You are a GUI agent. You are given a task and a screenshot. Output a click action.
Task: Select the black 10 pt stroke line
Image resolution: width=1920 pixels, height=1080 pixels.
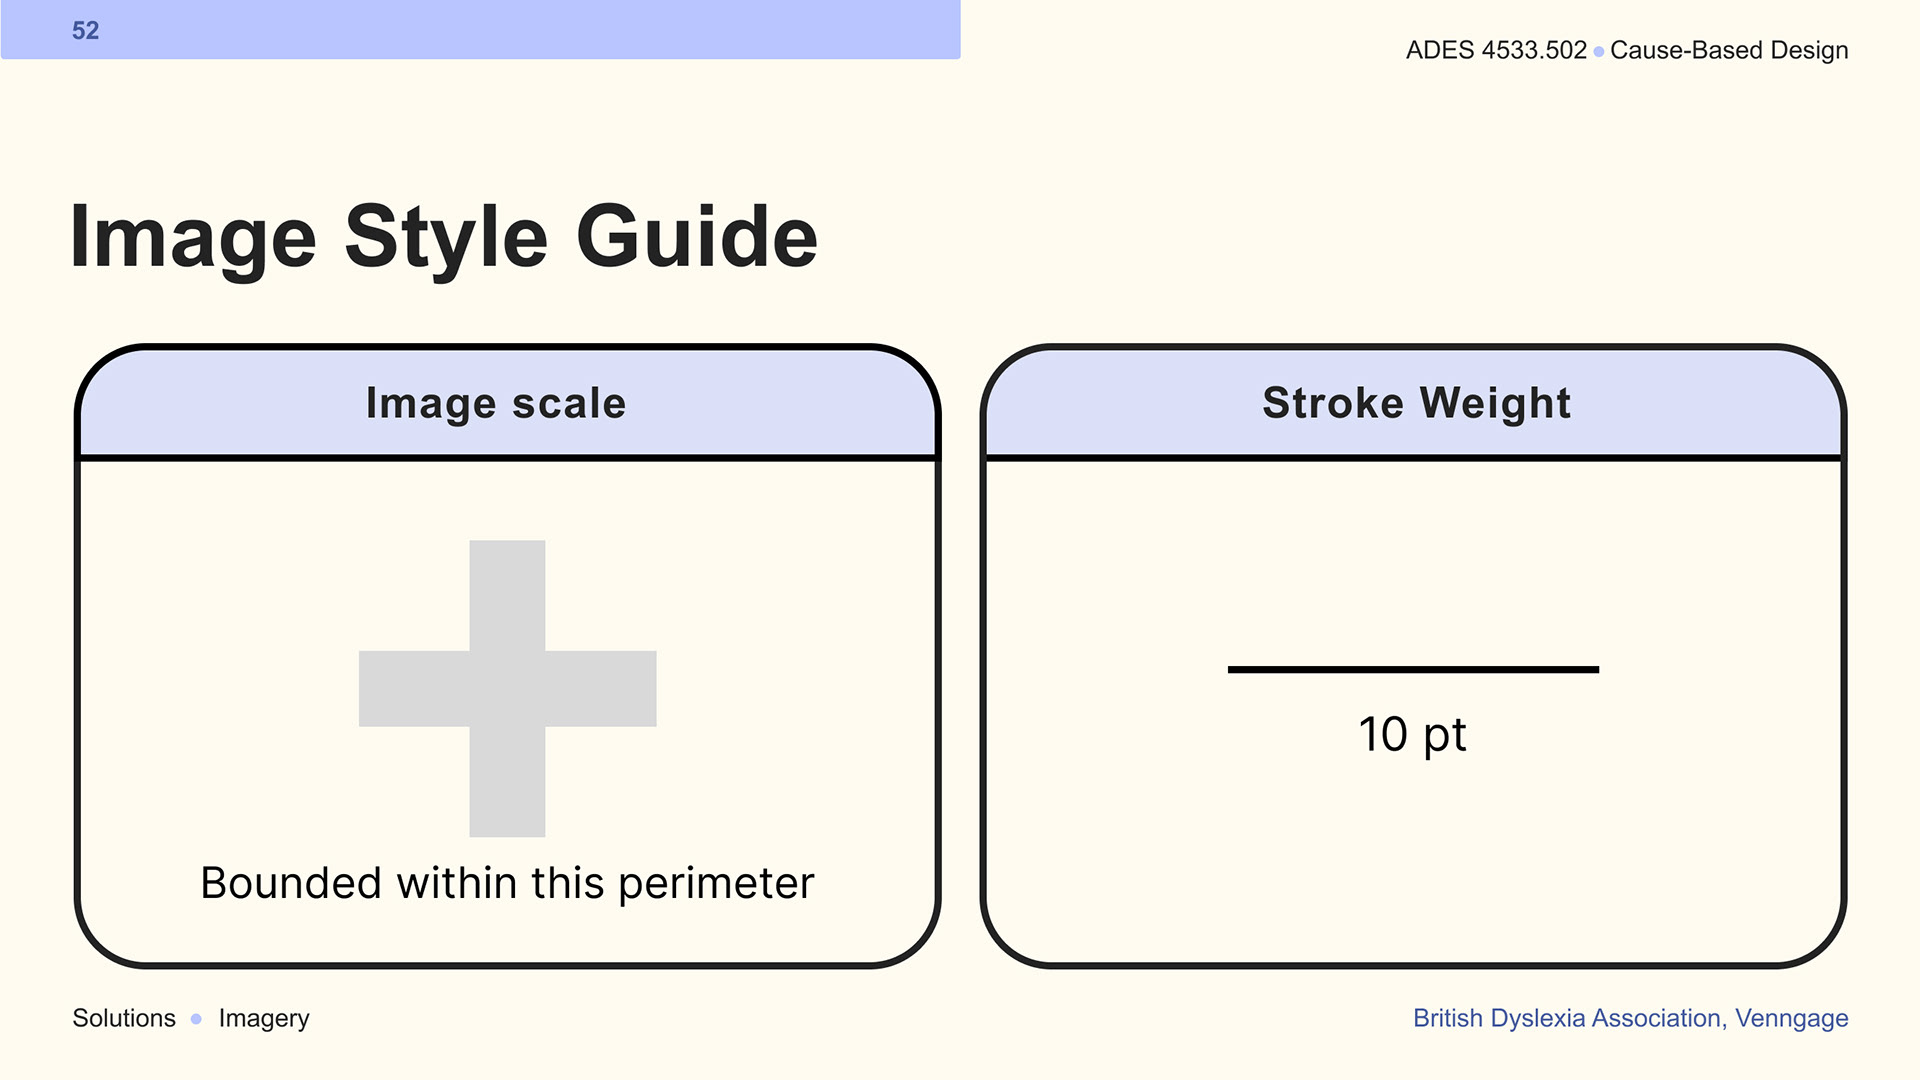1413,669
